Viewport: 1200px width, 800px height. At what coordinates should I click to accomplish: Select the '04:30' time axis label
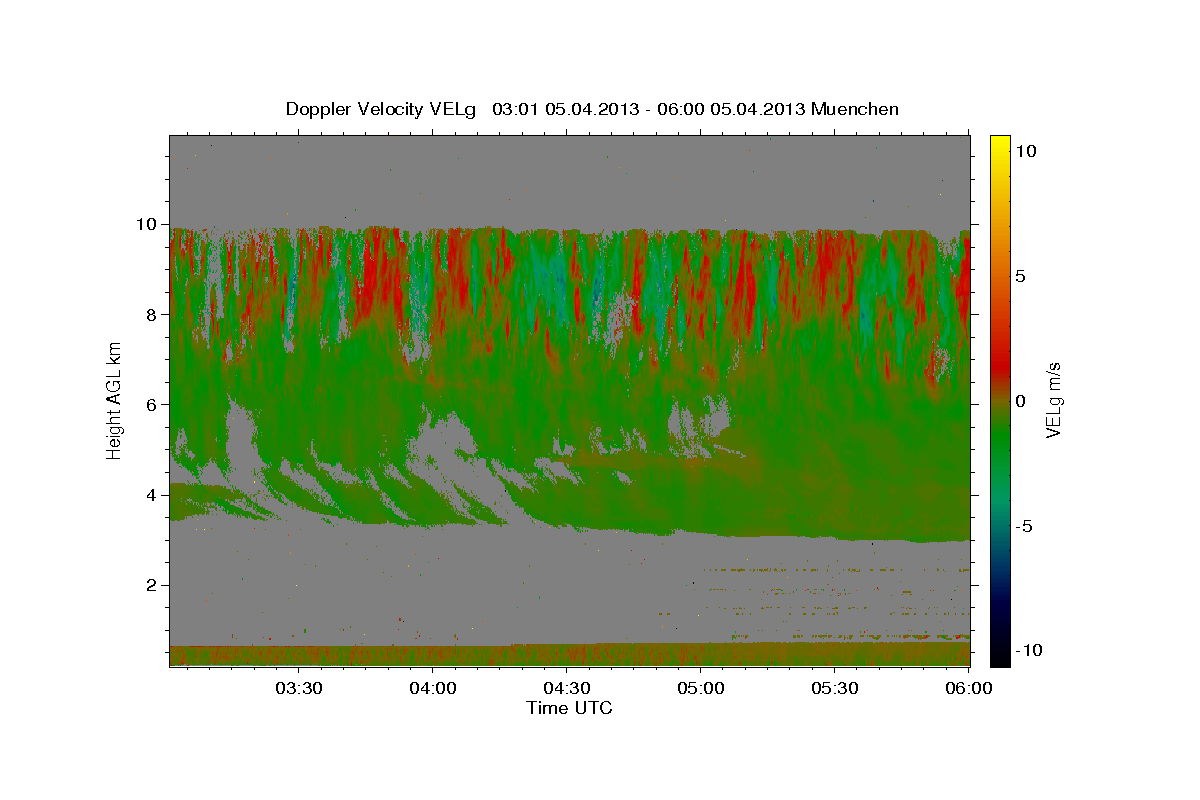click(567, 688)
